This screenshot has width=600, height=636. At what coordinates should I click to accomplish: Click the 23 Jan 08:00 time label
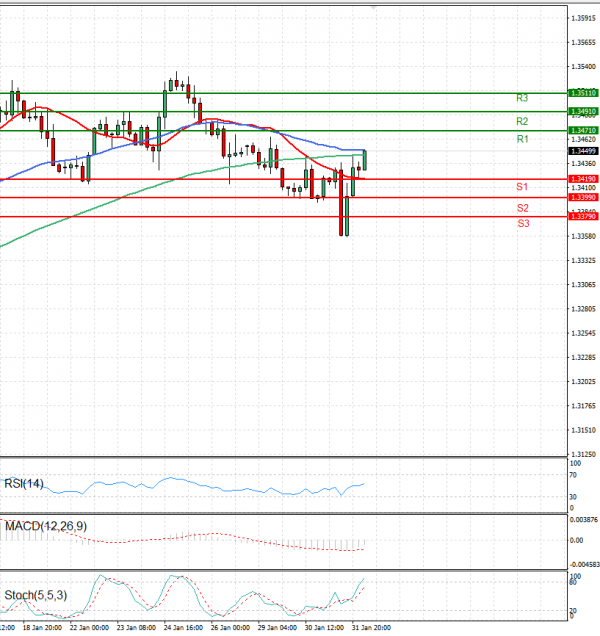[x=136, y=628]
